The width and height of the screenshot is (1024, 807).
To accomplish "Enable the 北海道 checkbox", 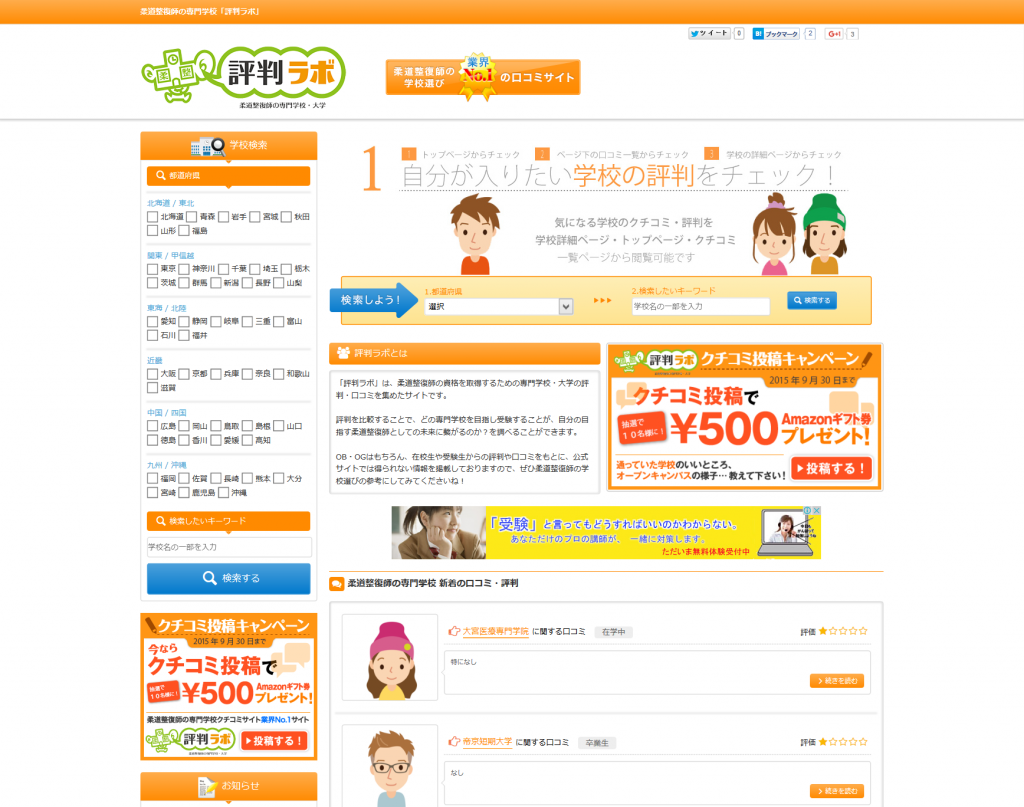I will click(x=153, y=217).
